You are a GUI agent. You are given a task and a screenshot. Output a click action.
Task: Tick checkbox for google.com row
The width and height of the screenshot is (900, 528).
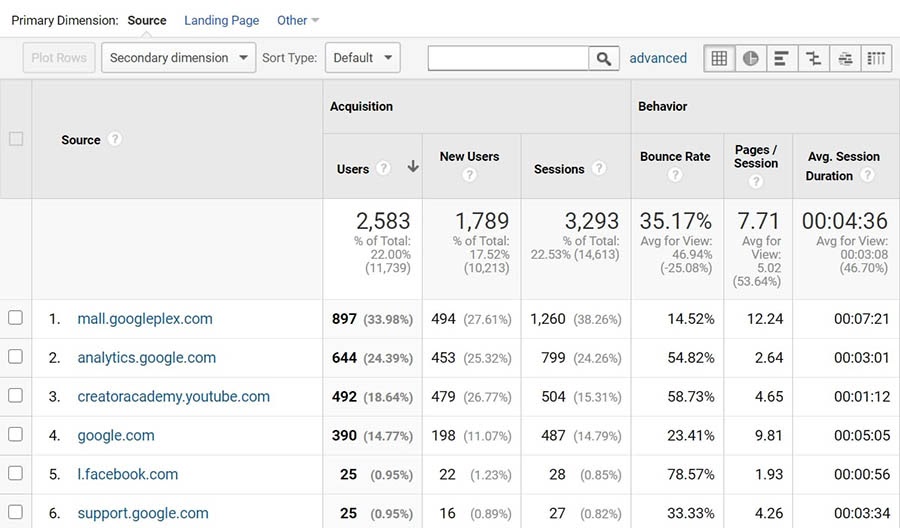[15, 434]
